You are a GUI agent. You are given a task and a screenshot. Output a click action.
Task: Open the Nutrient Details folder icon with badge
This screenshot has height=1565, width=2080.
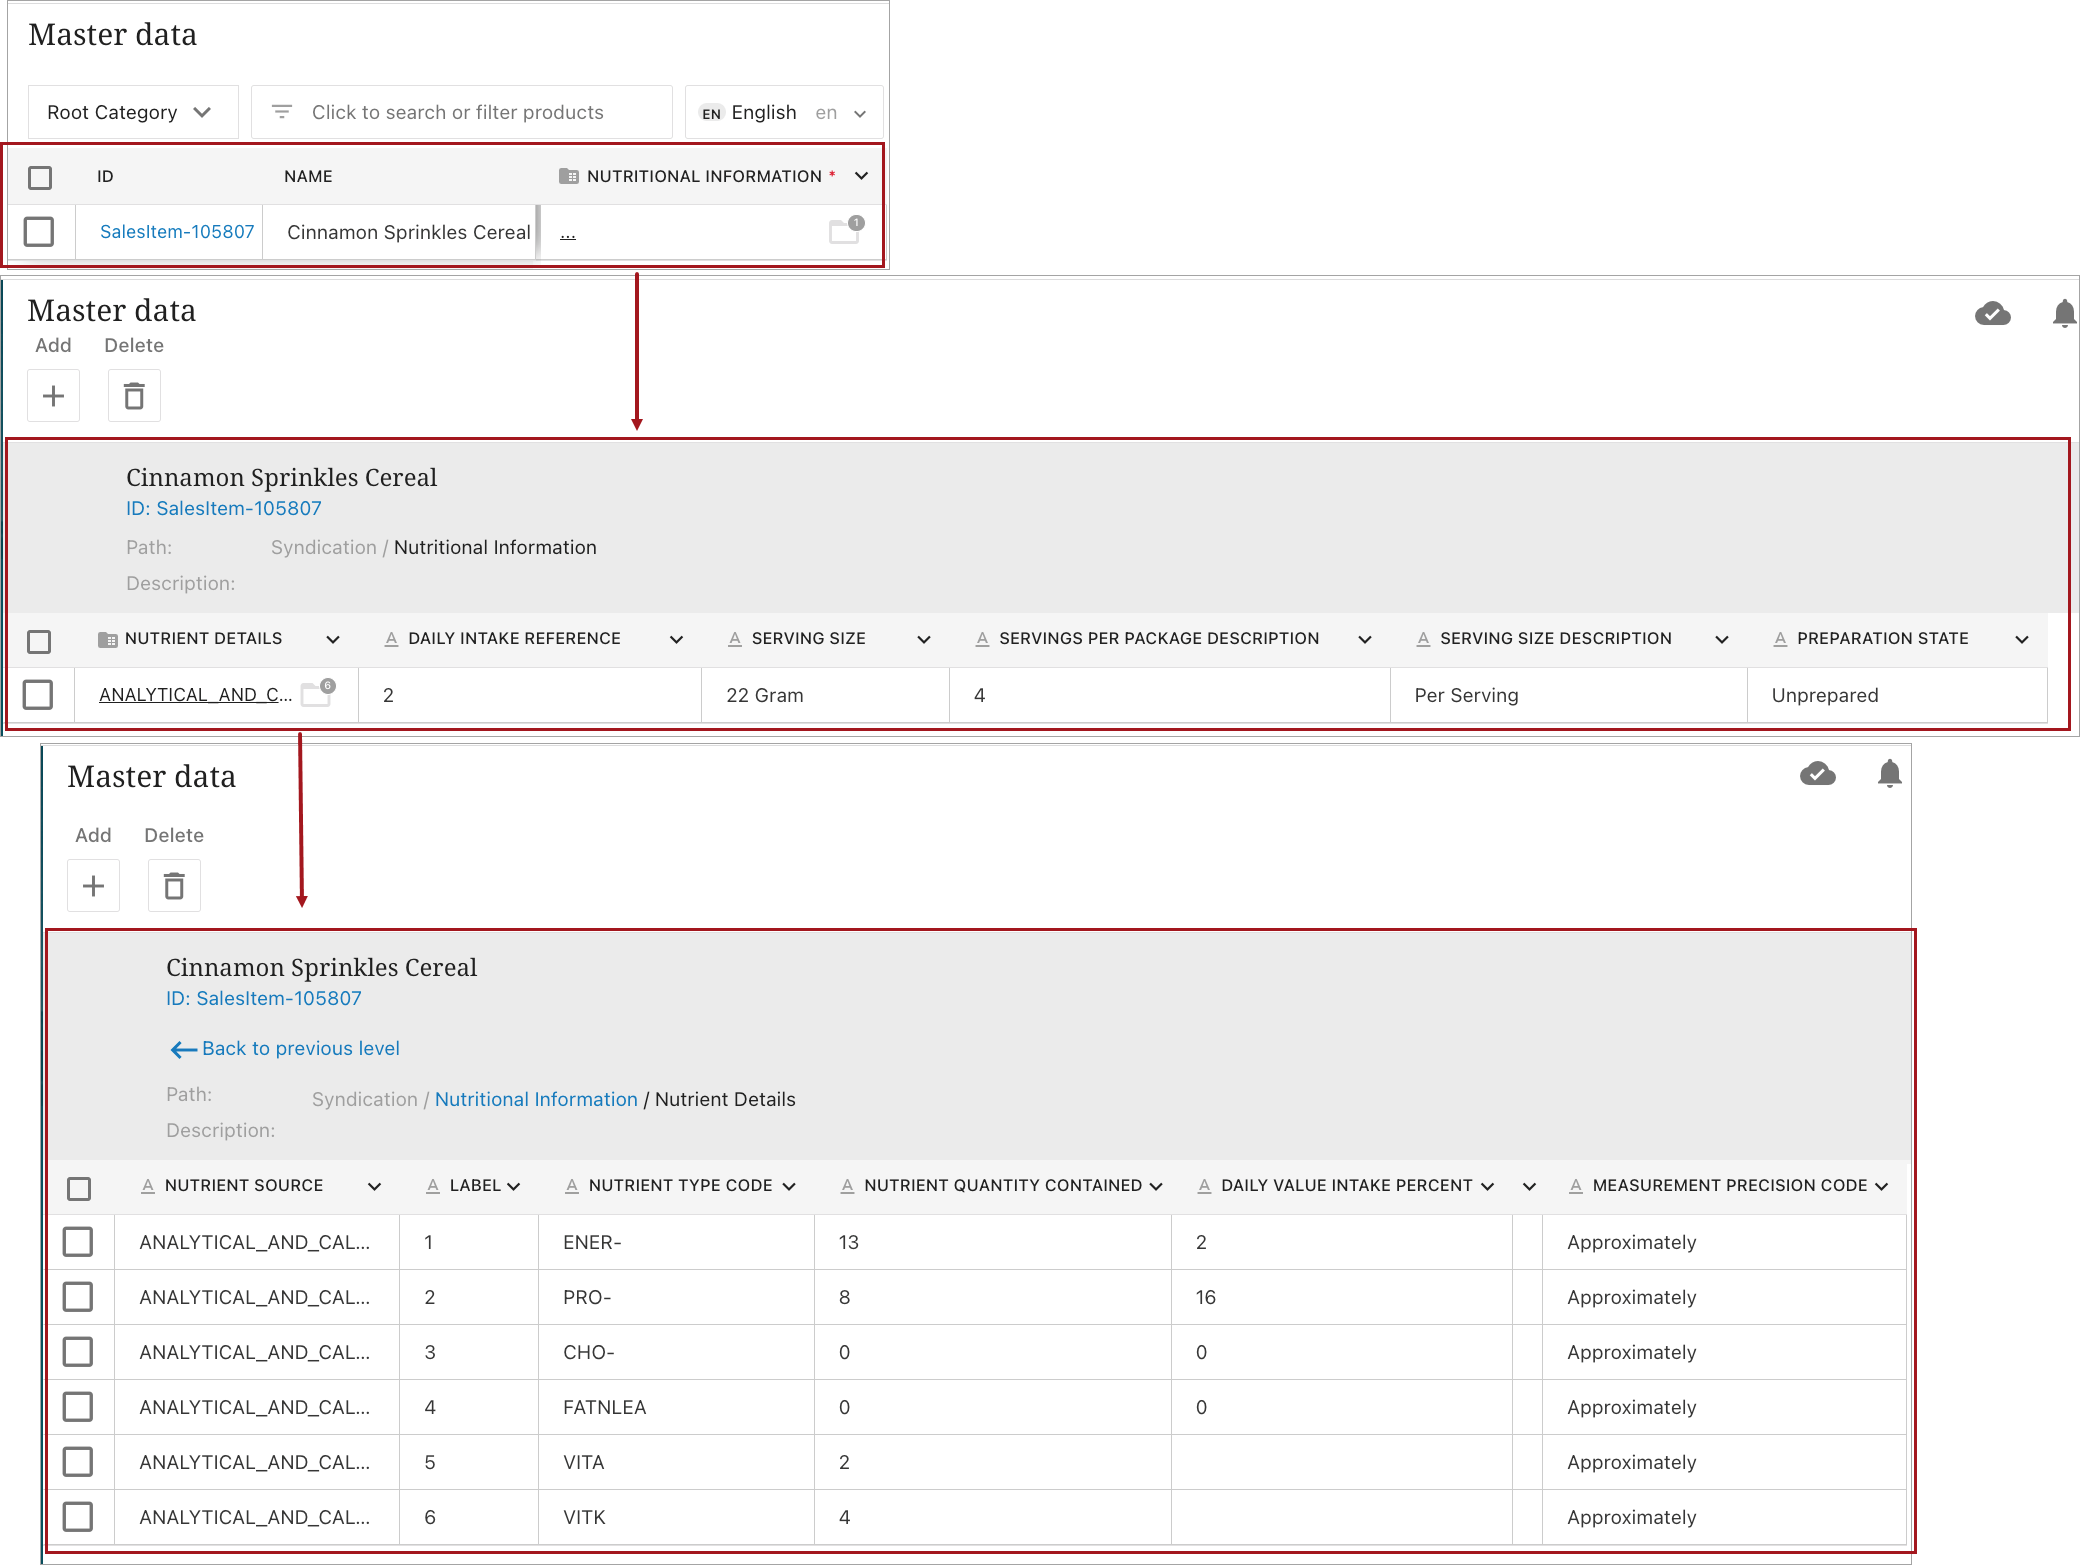coord(317,694)
